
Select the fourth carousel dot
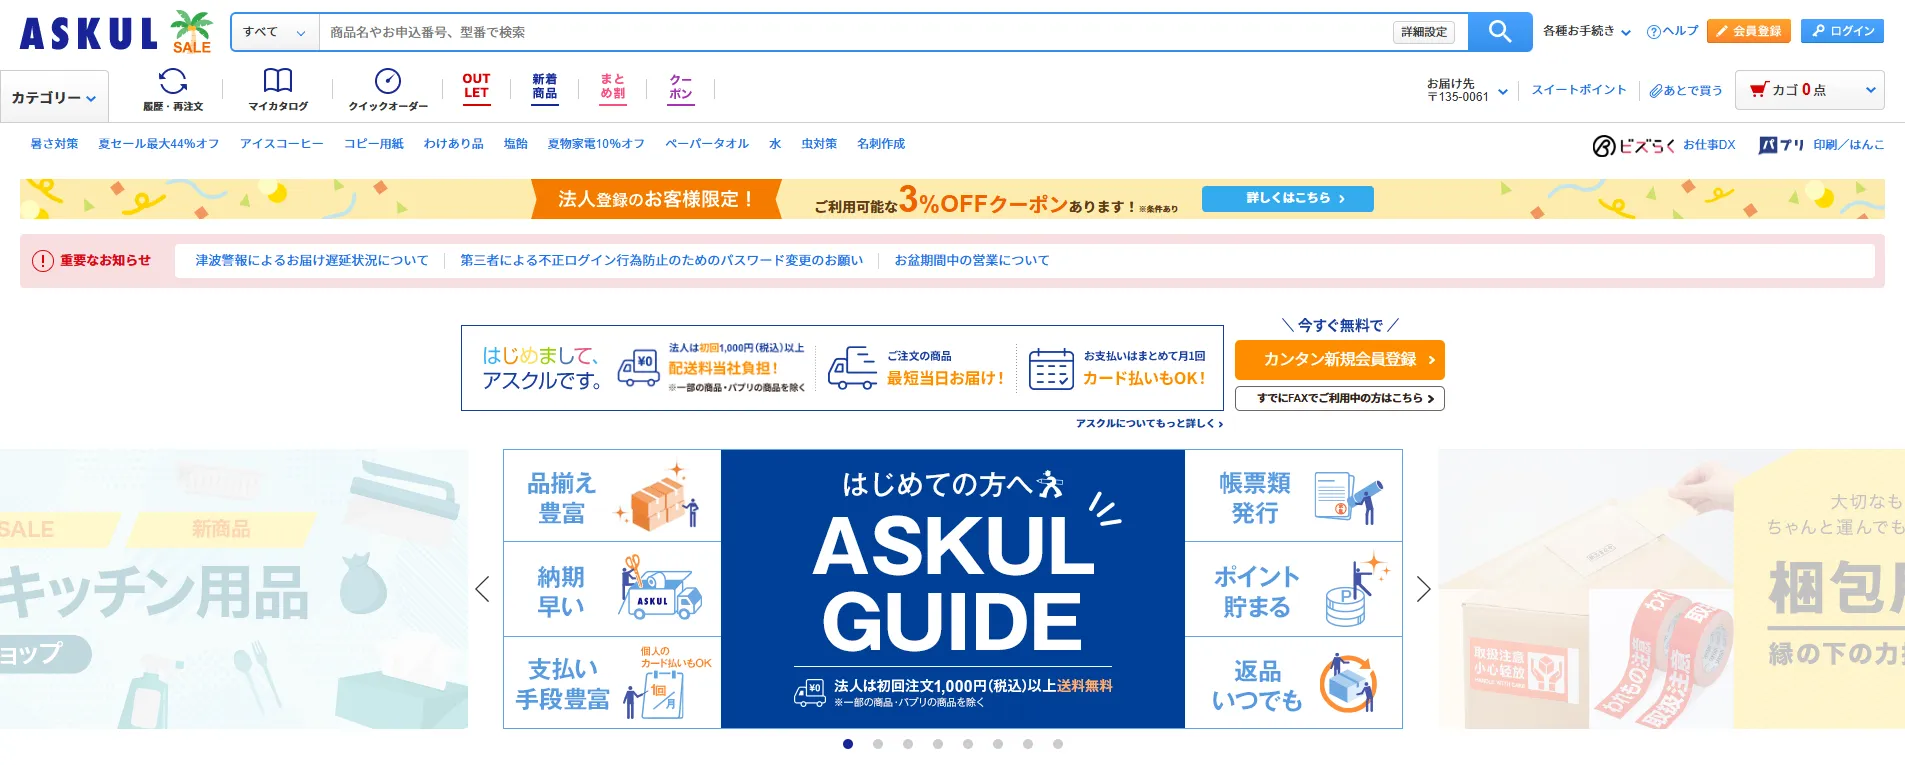point(938,744)
